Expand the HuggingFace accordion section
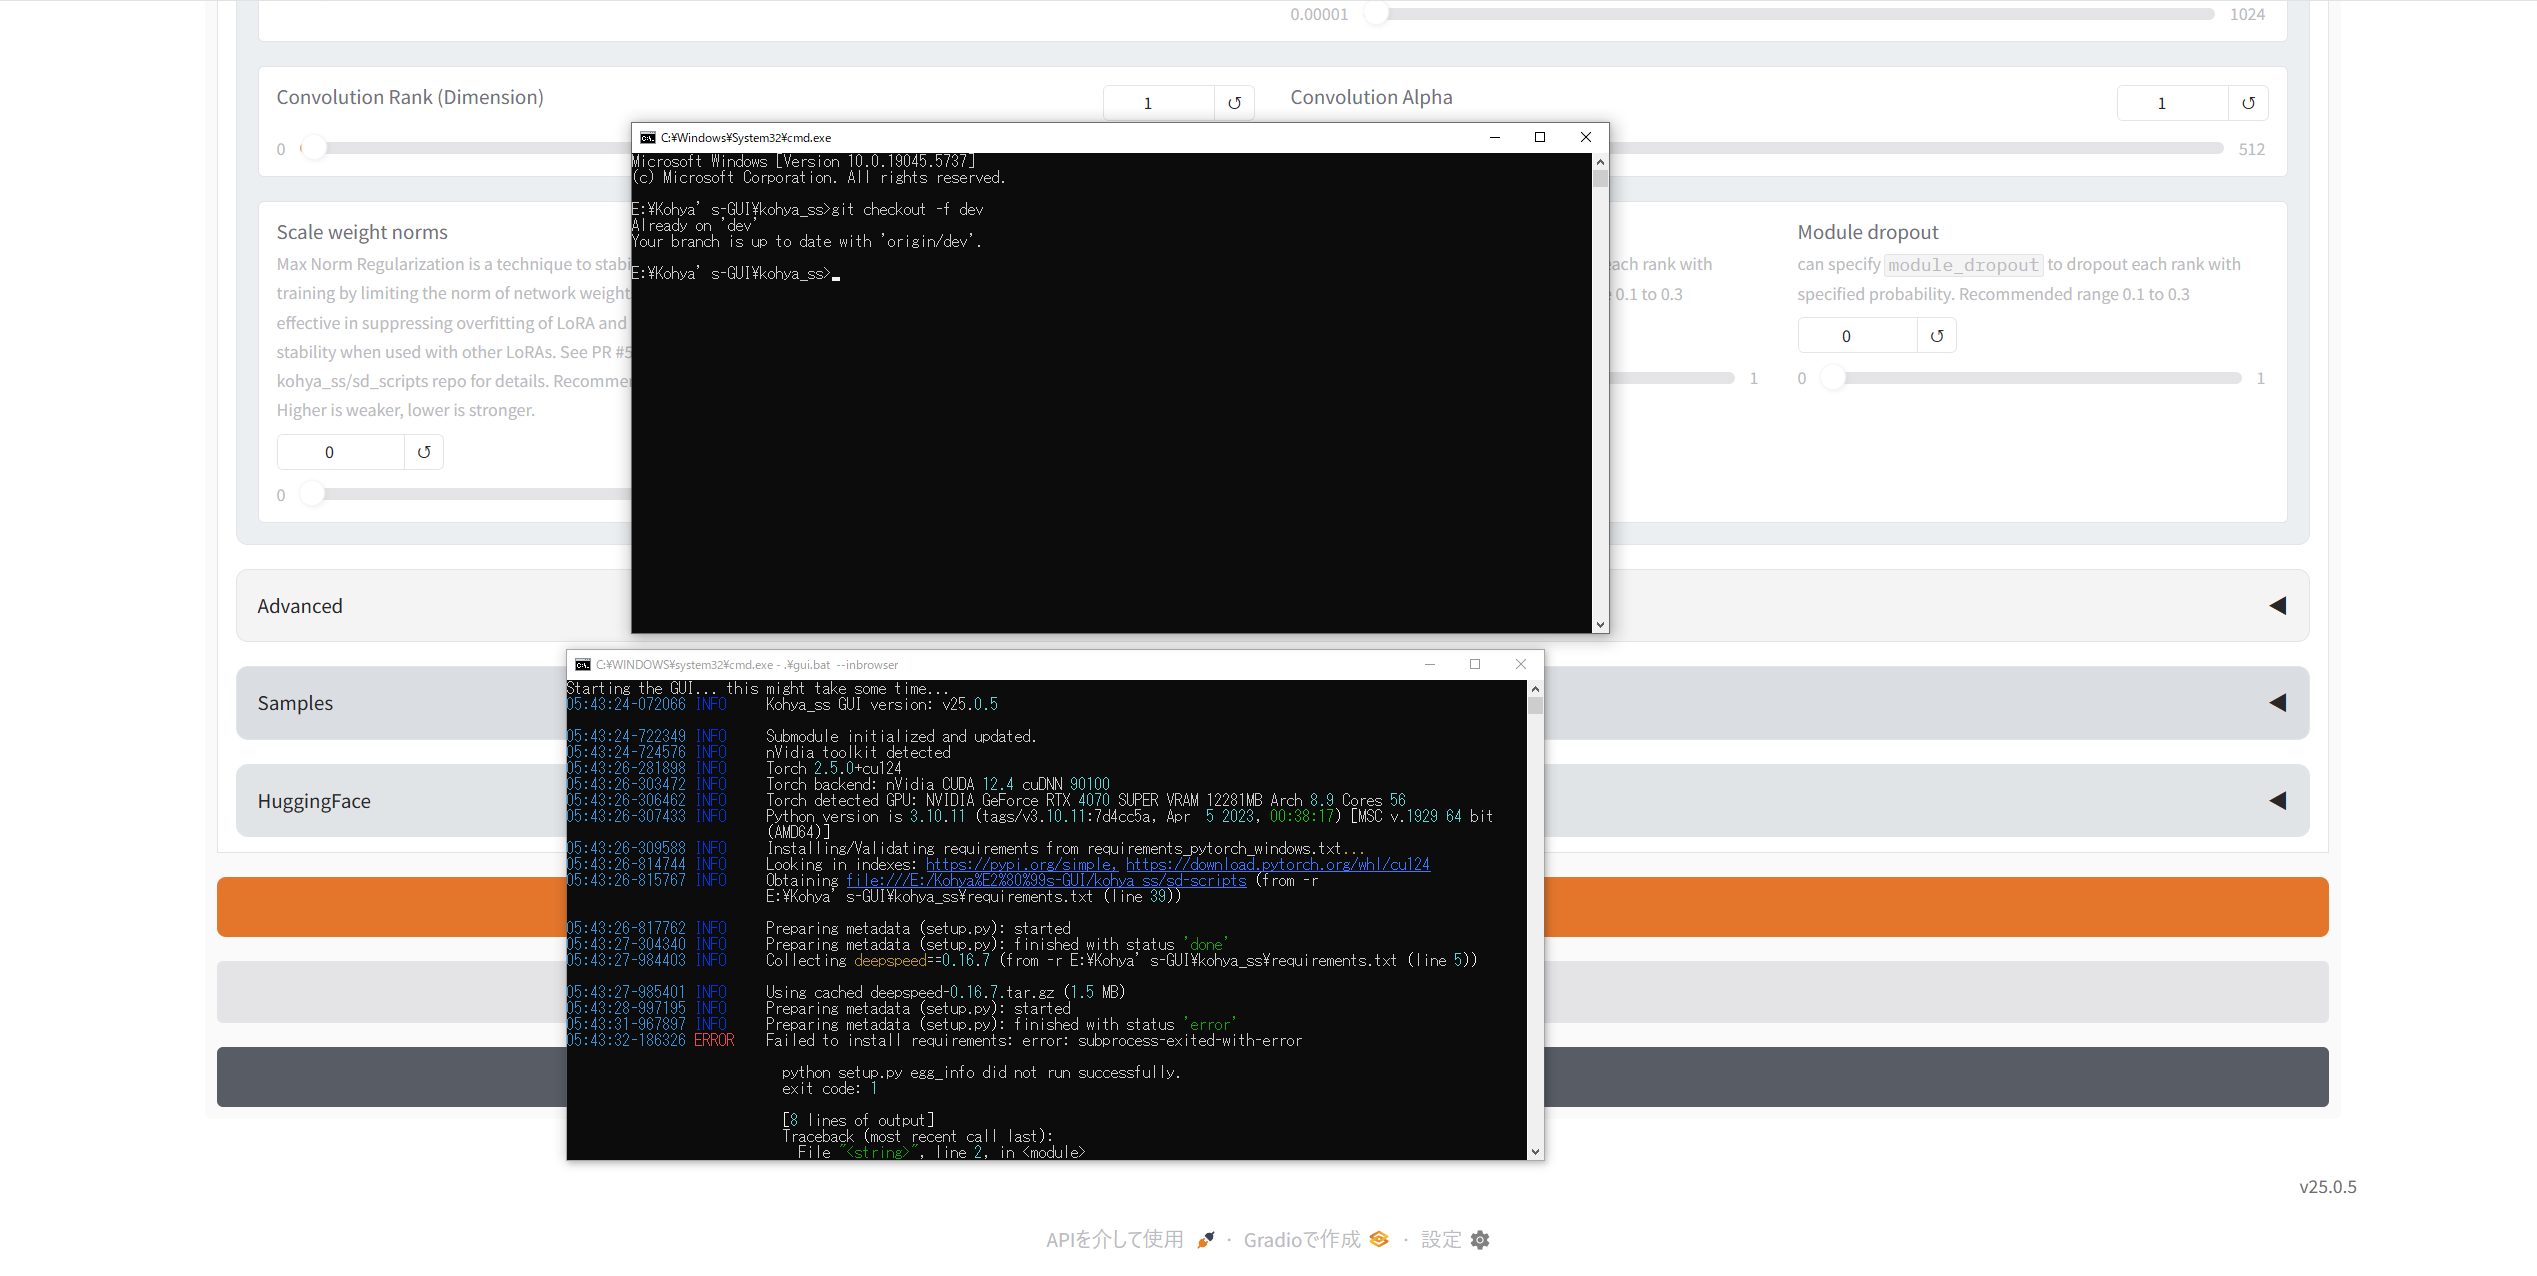Image resolution: width=2537 pixels, height=1276 pixels. pos(1272,801)
